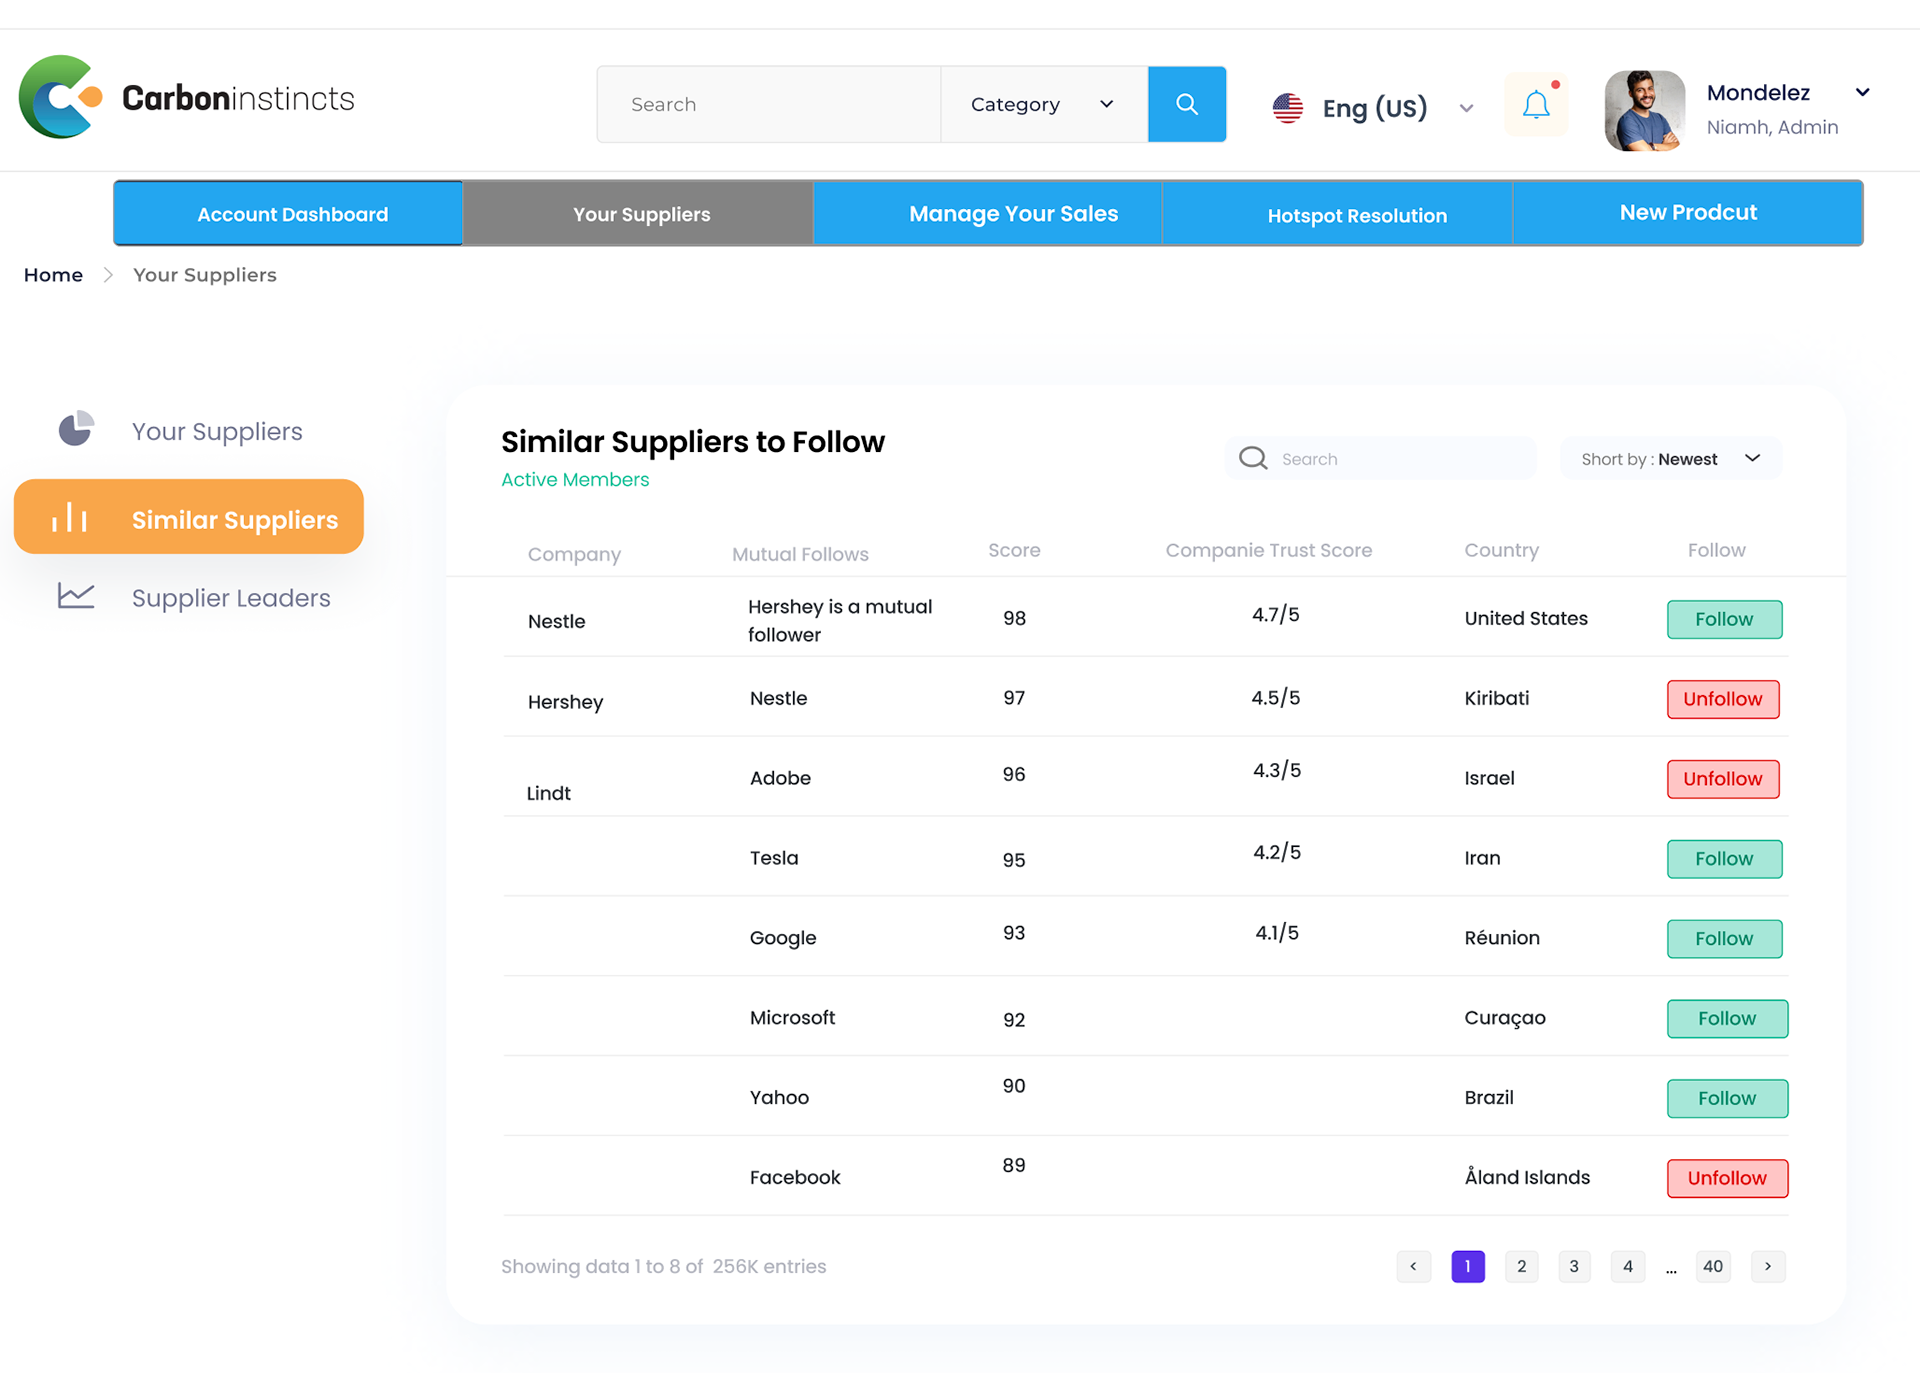Unfollow the Facebook row supplier
The height and width of the screenshot is (1373, 1920).
point(1727,1178)
